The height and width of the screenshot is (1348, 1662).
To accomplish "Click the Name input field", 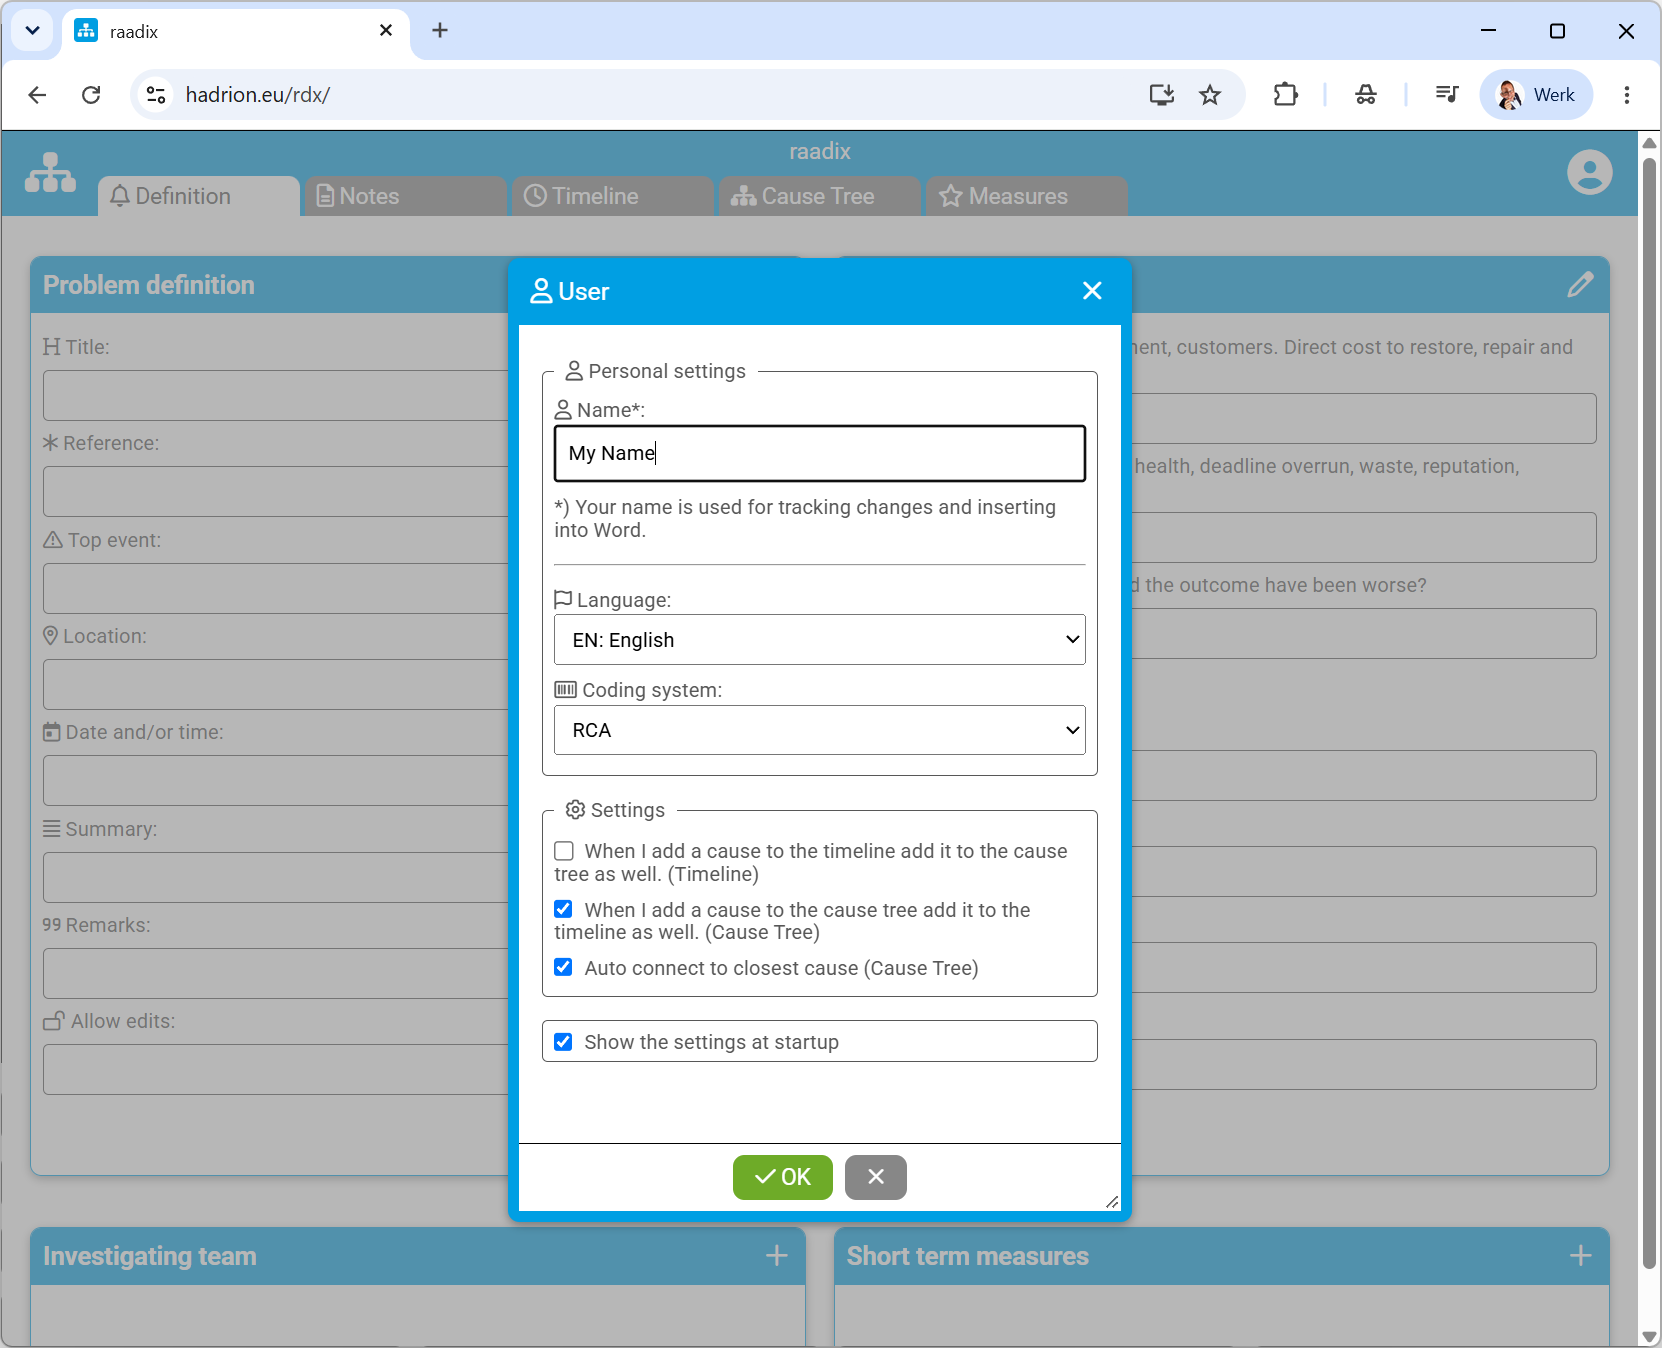I will coord(820,454).
